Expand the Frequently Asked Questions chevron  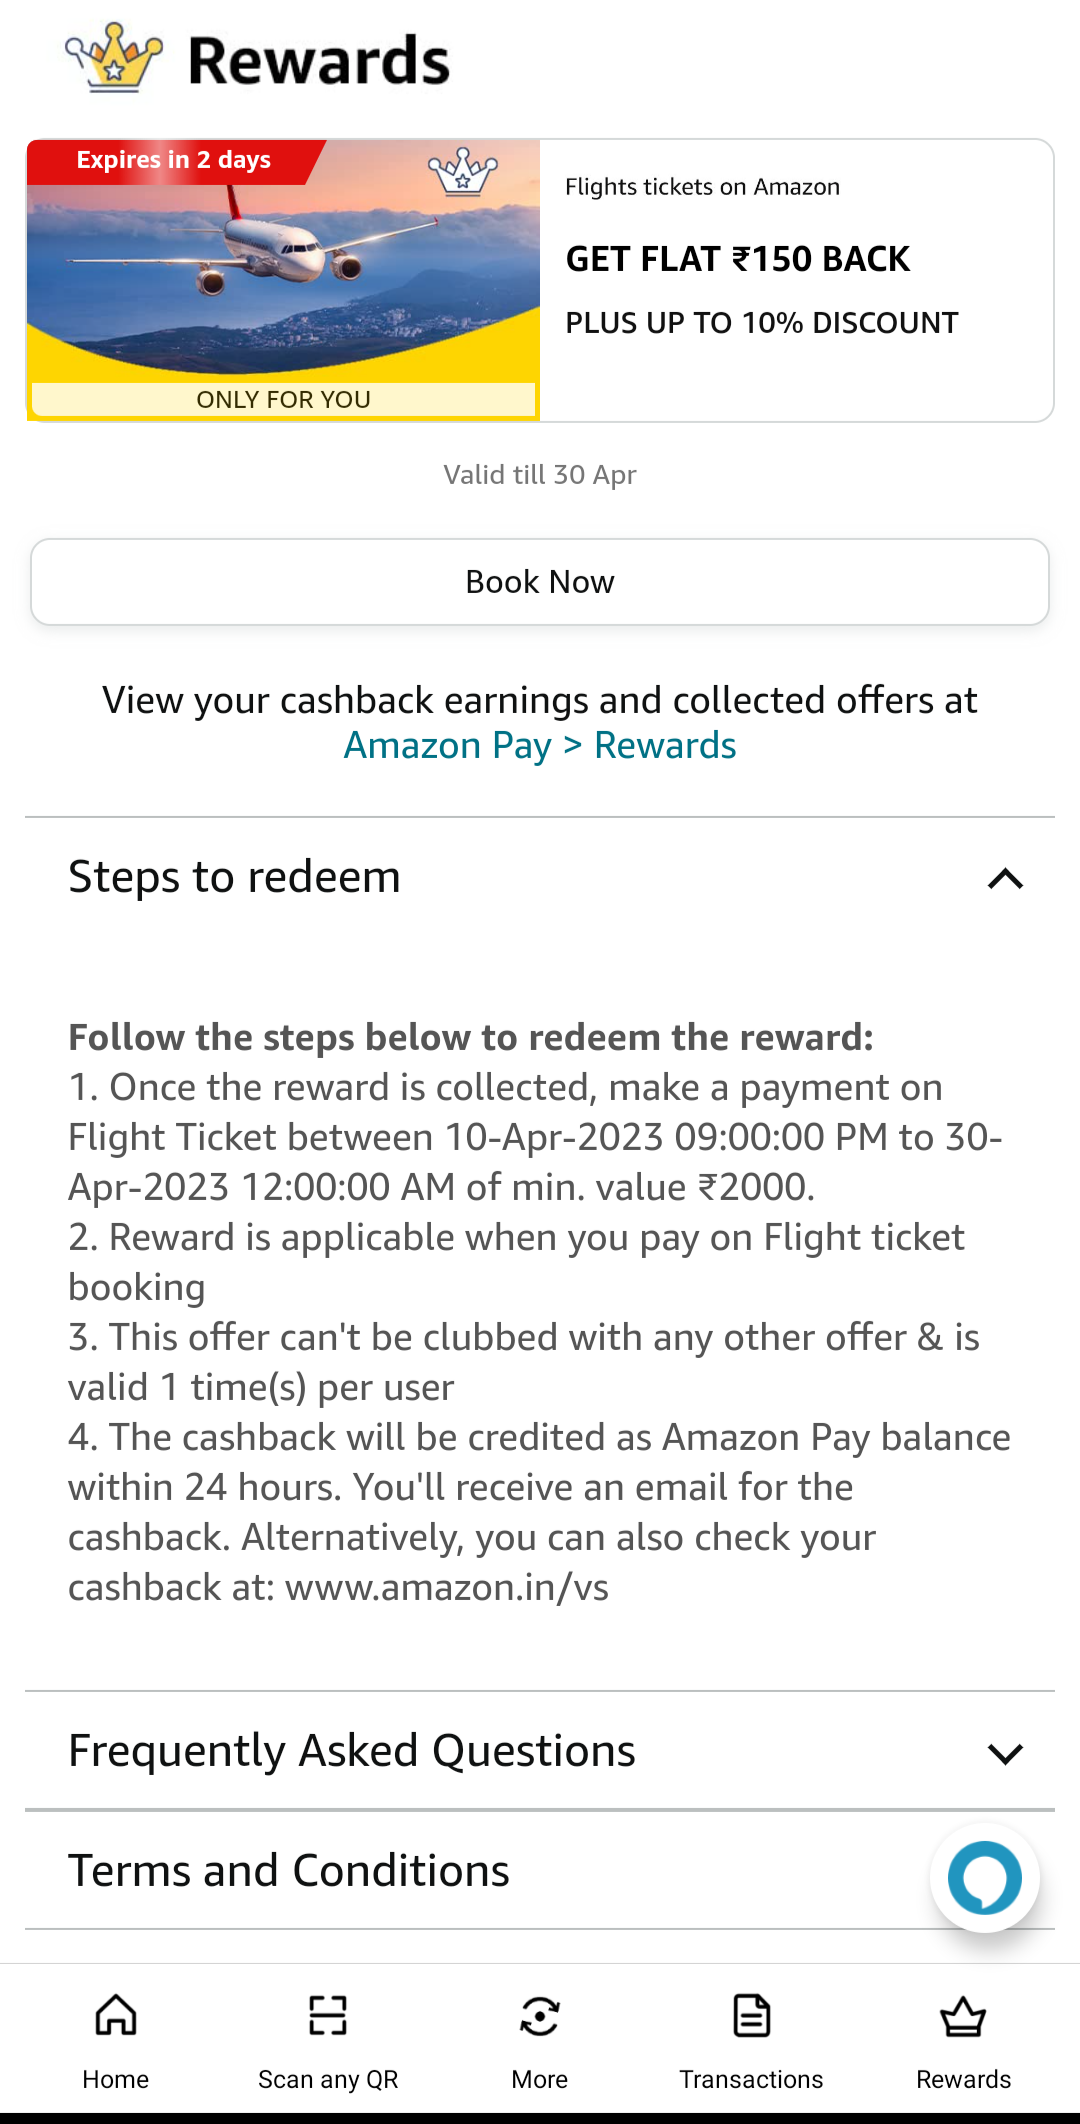pyautogui.click(x=1005, y=1753)
